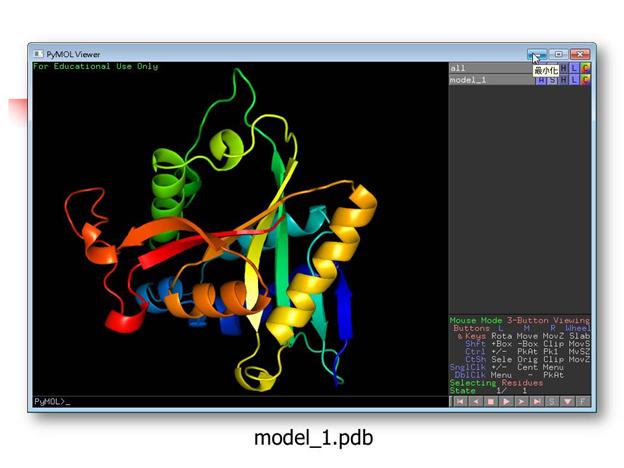Screen dimensions: 624x468
Task: Open the Color menu for model_1
Action: [x=585, y=80]
